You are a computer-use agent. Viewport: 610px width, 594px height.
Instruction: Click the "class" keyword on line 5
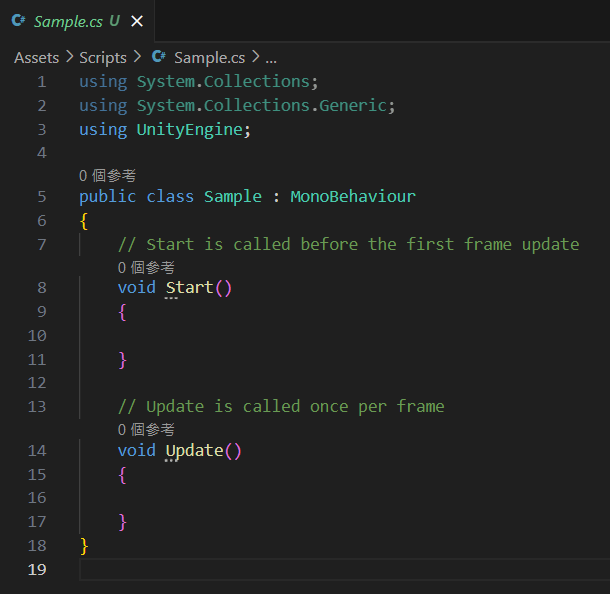170,196
